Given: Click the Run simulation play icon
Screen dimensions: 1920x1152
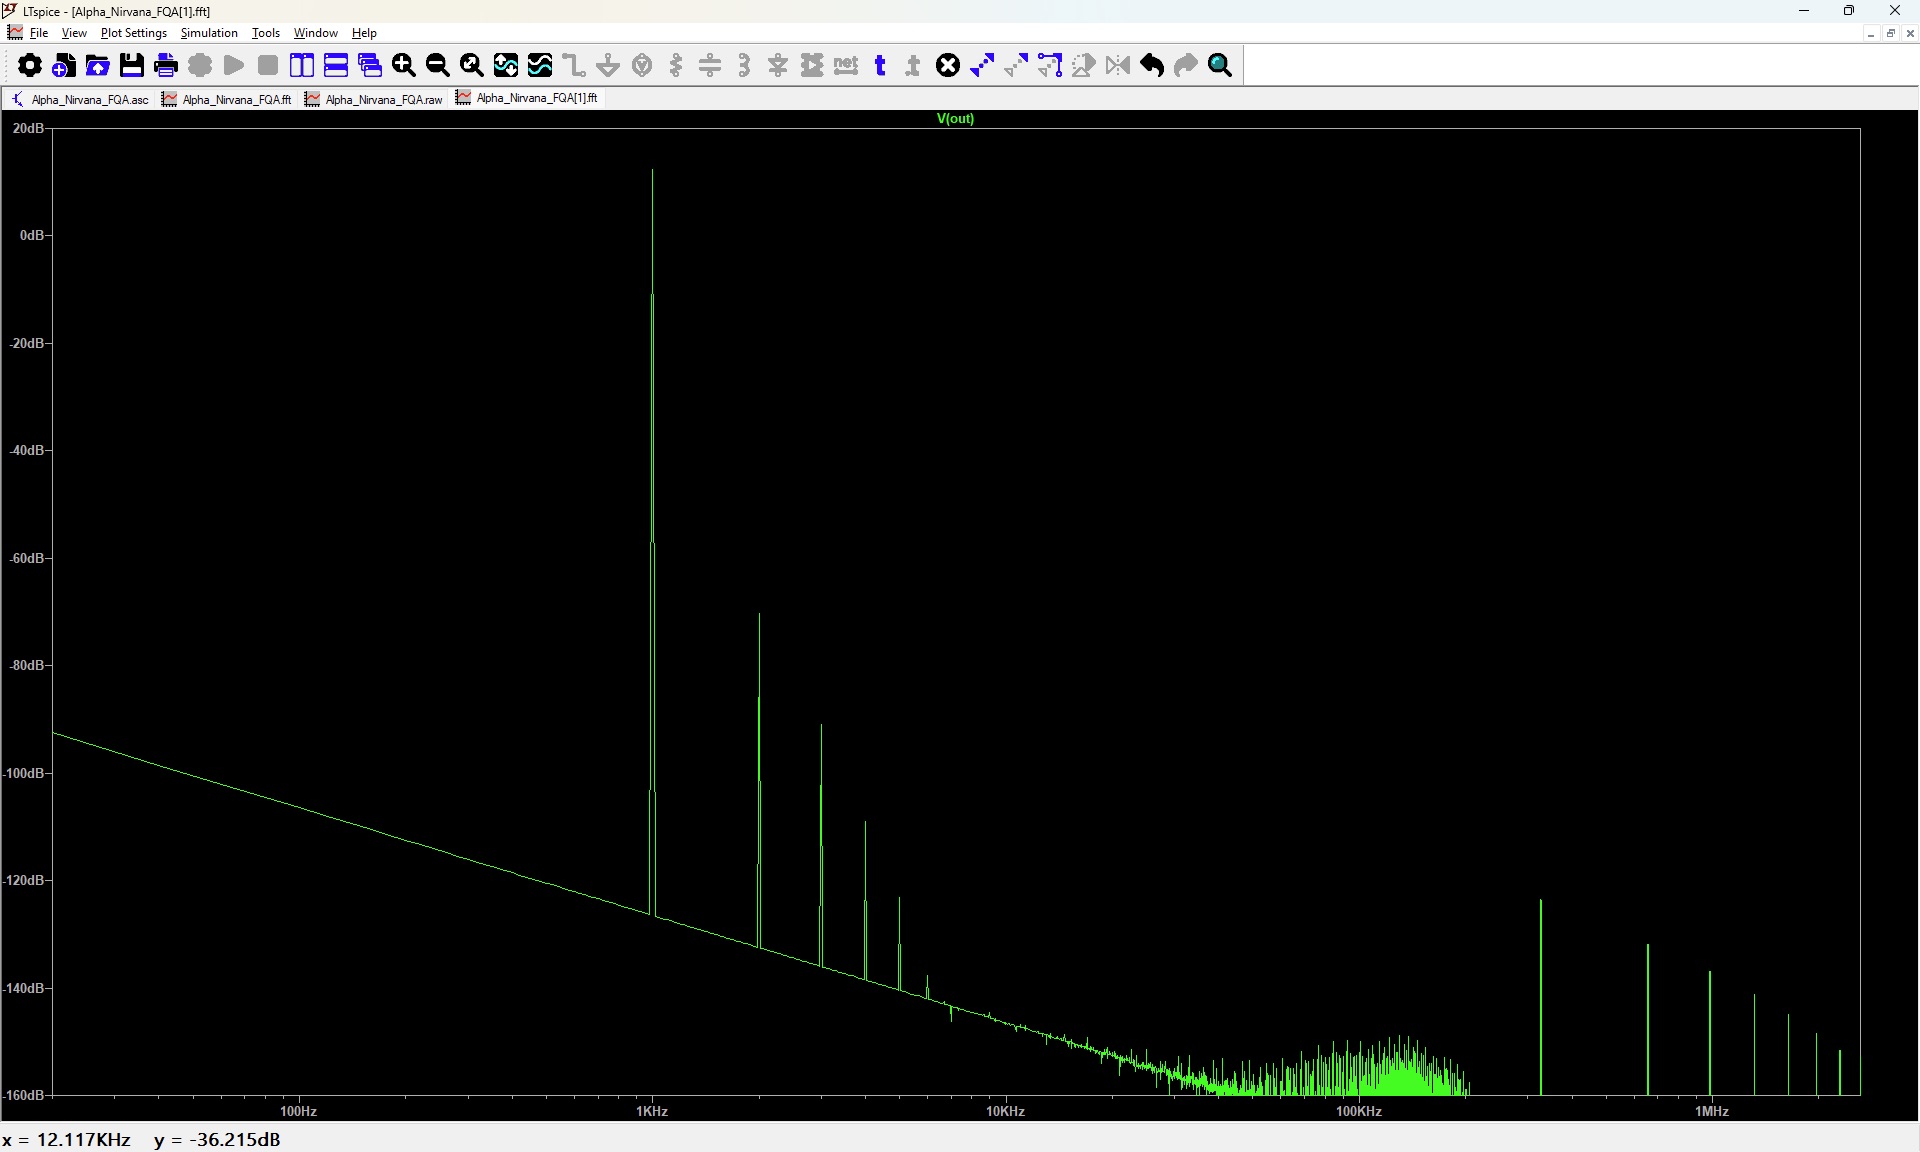Looking at the screenshot, I should click(x=234, y=66).
